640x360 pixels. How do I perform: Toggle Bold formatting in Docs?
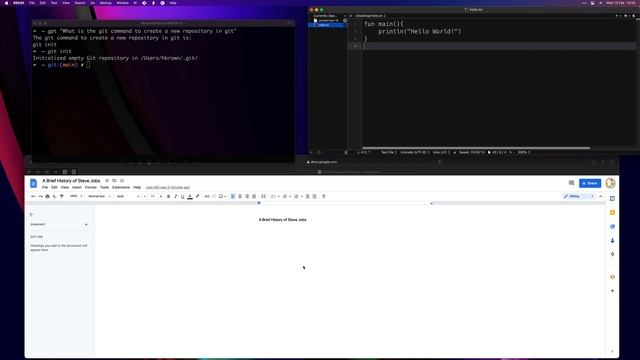tap(169, 196)
